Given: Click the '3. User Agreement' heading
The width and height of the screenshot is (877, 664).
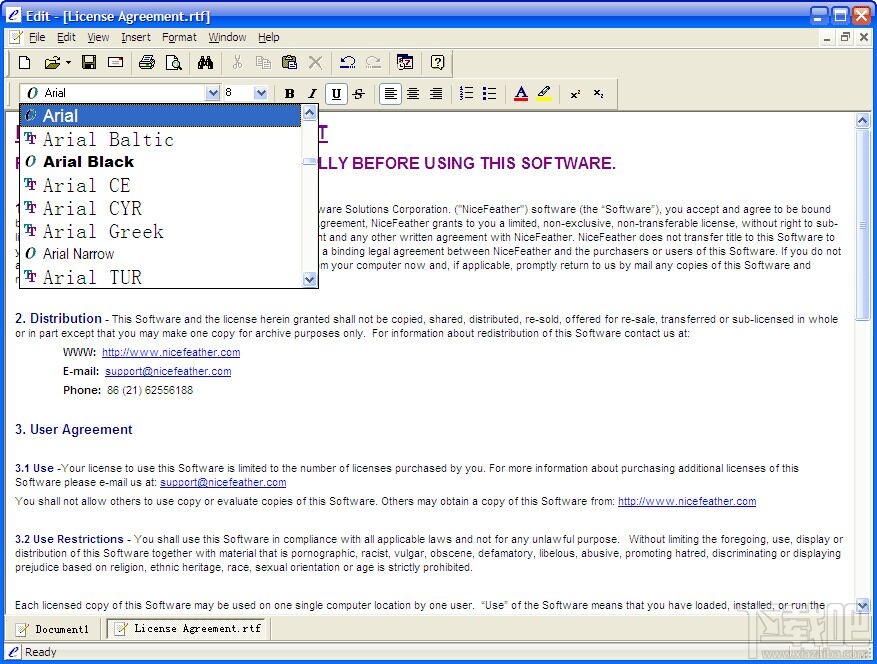Looking at the screenshot, I should tap(74, 430).
